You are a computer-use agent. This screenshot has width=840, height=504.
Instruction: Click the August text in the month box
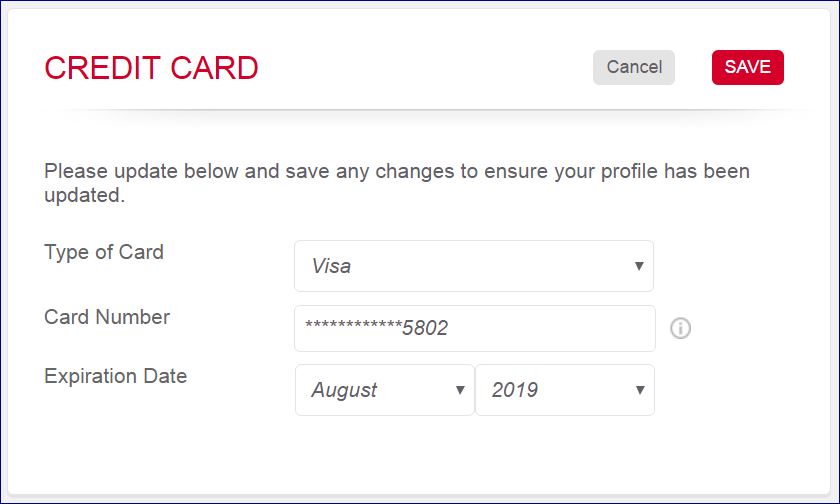pyautogui.click(x=344, y=390)
